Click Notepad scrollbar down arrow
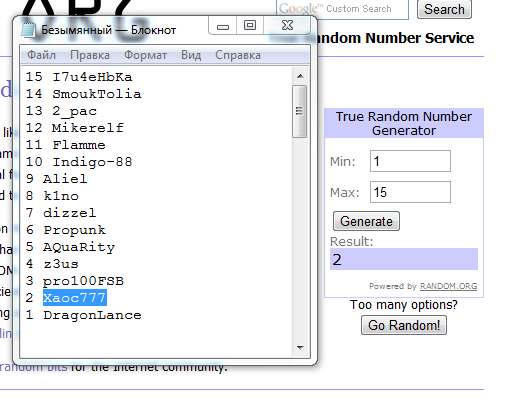 tap(300, 348)
